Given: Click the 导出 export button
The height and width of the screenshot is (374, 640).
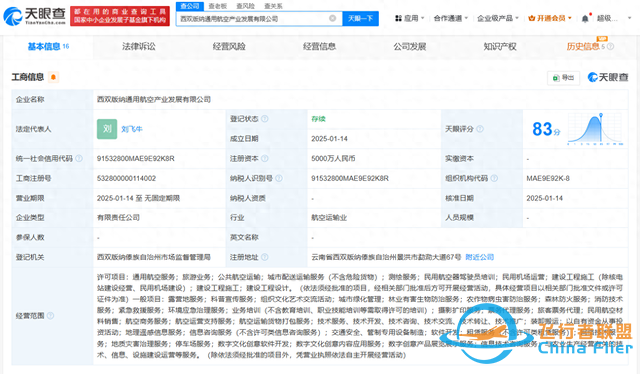Looking at the screenshot, I should pos(563,78).
